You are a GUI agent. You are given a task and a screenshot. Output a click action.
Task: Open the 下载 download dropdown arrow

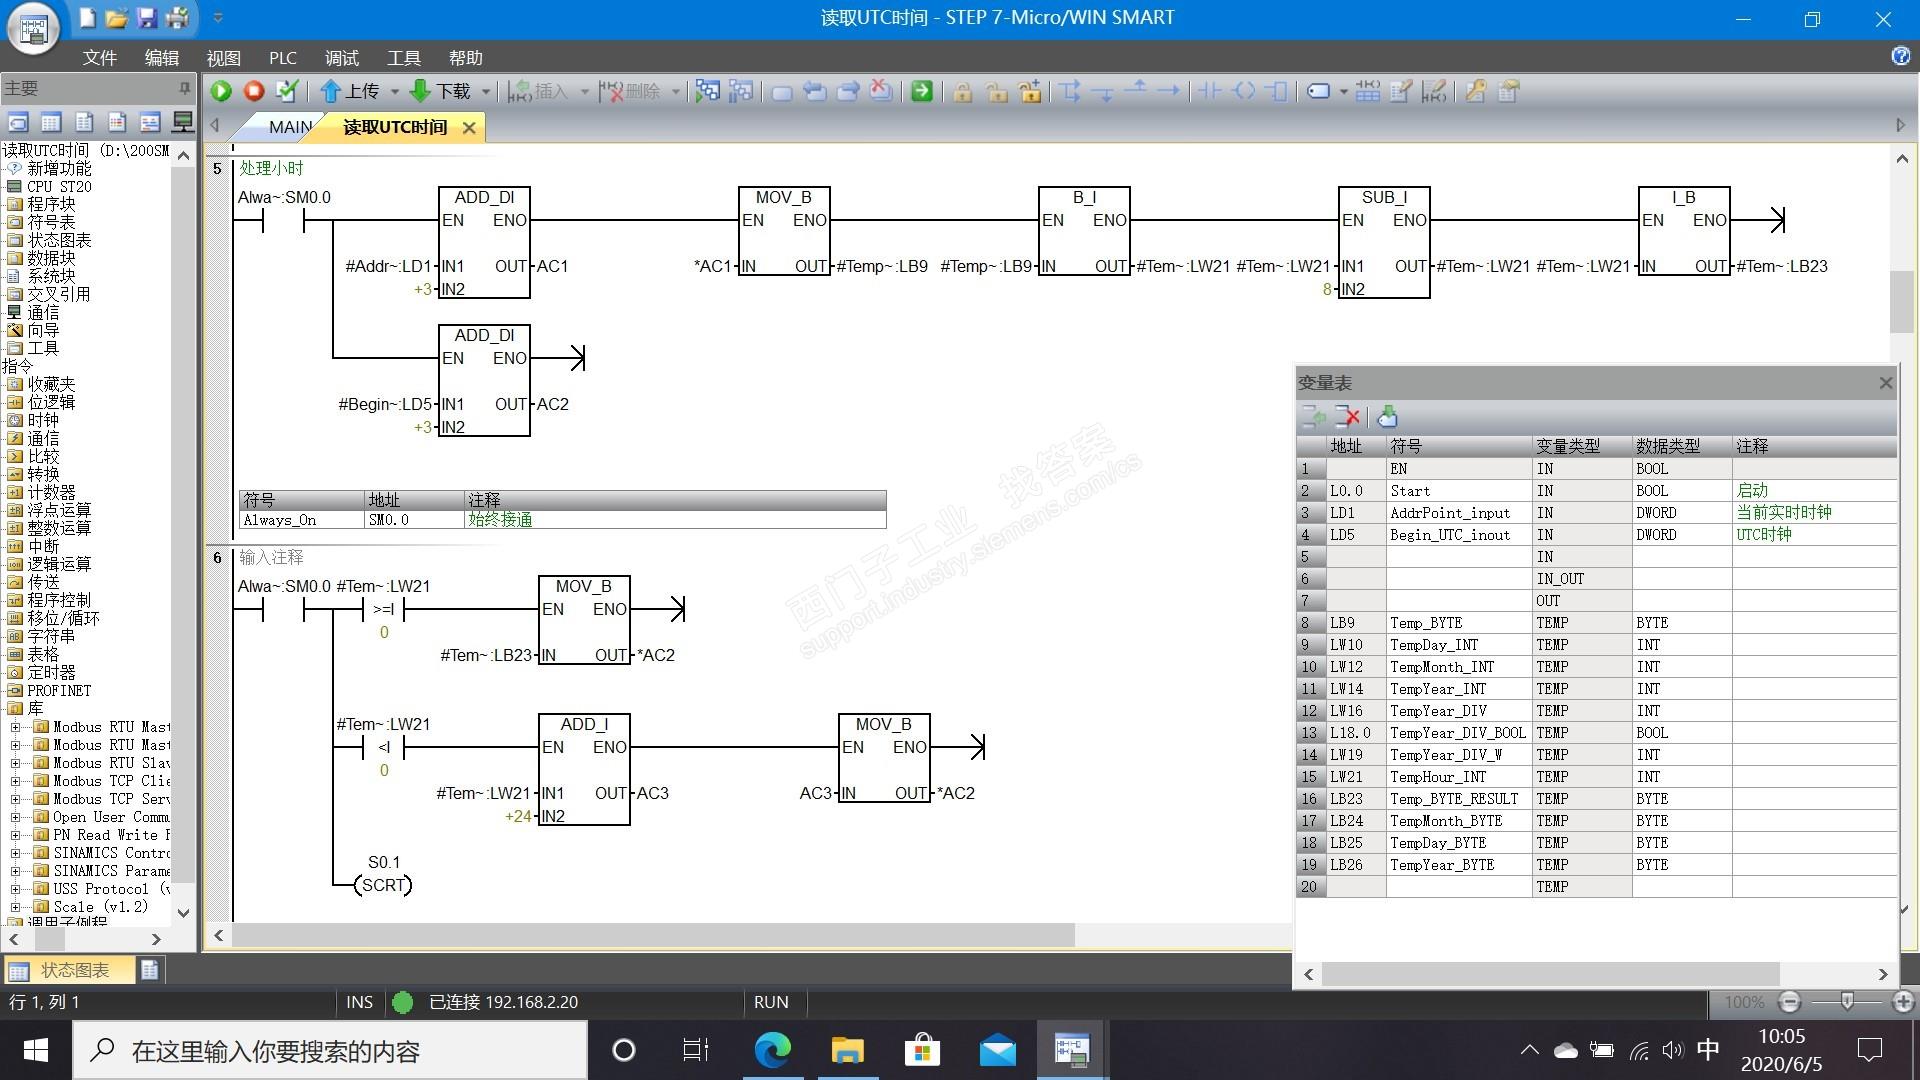486,92
